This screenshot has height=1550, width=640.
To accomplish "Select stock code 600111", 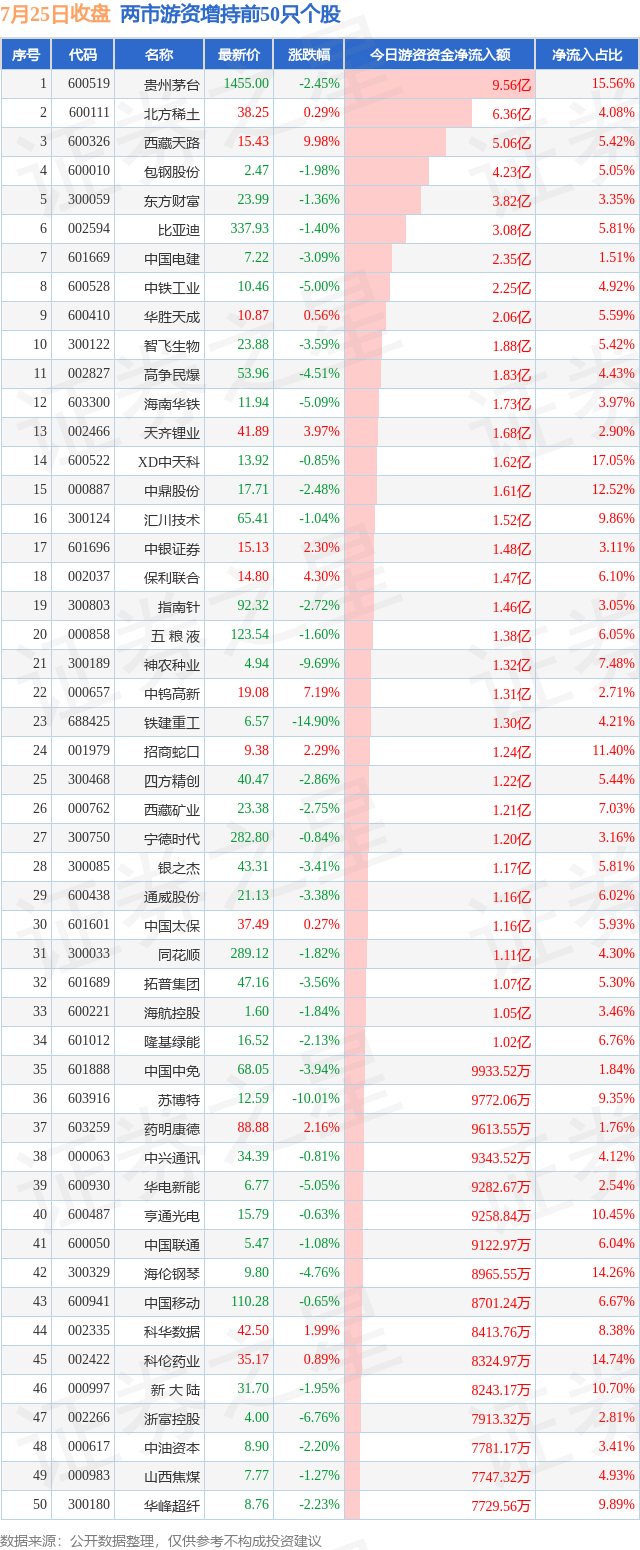I will [x=89, y=113].
